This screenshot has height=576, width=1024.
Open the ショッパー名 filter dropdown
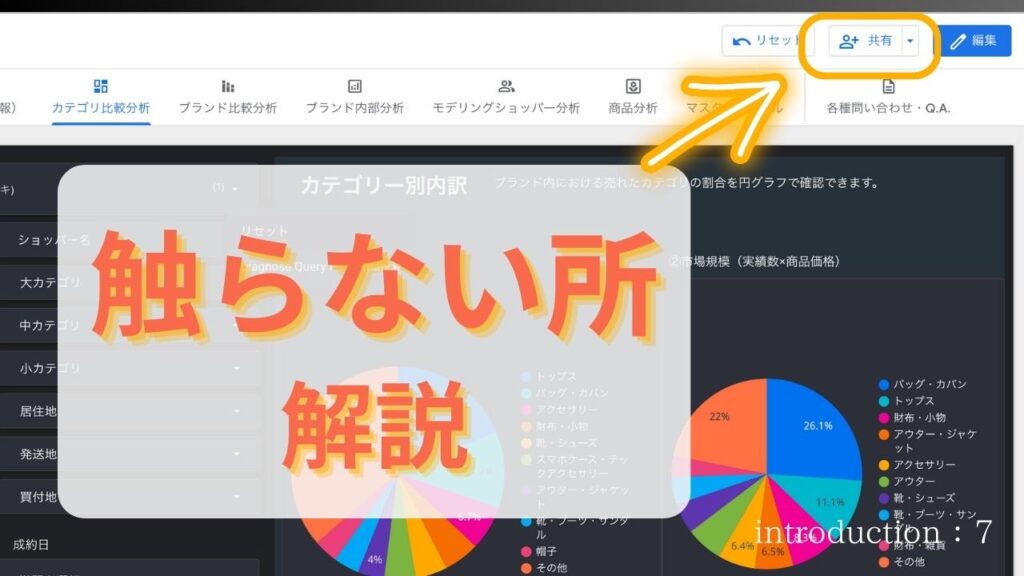pyautogui.click(x=131, y=240)
